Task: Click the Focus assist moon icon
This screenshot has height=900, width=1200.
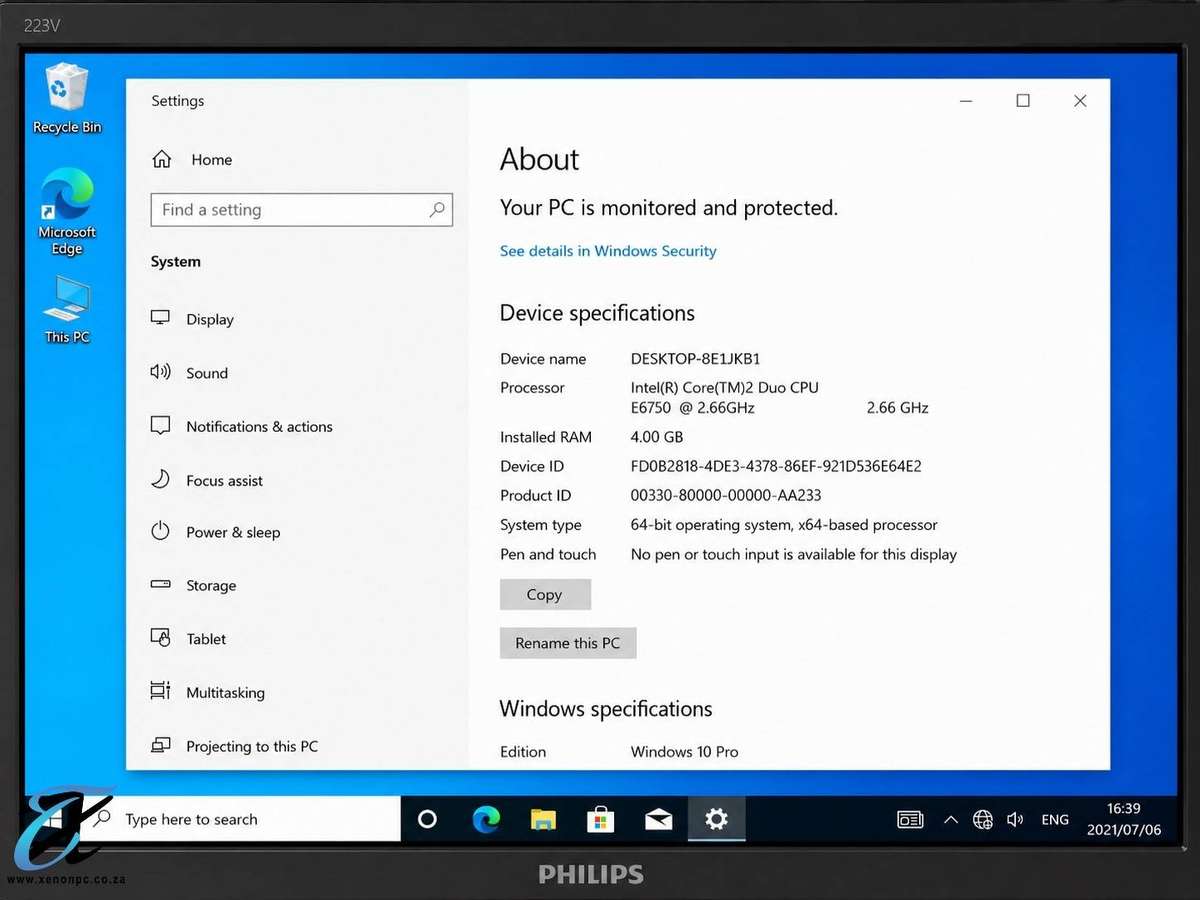Action: (160, 479)
